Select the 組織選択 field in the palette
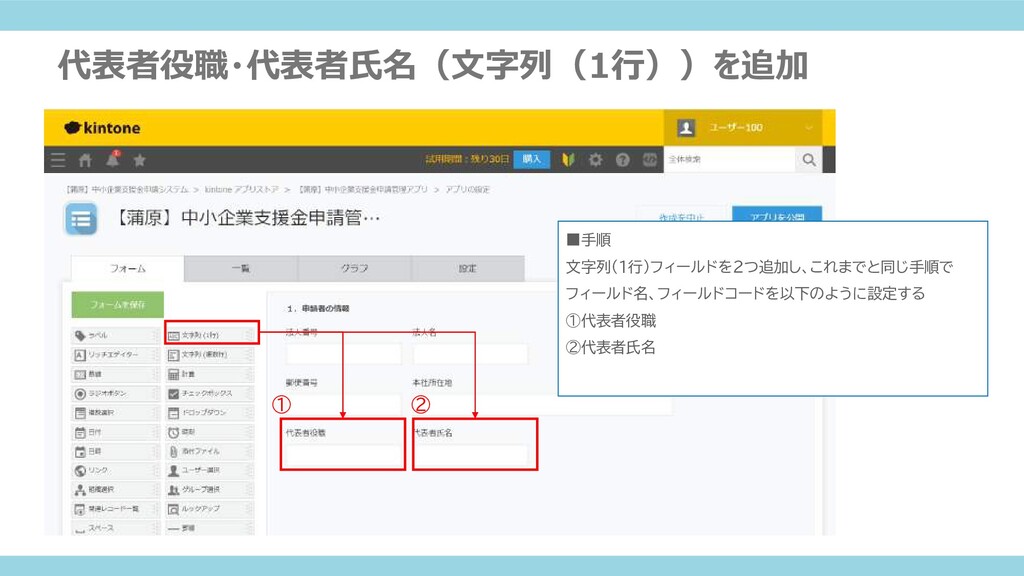The width and height of the screenshot is (1024, 576). click(x=114, y=489)
